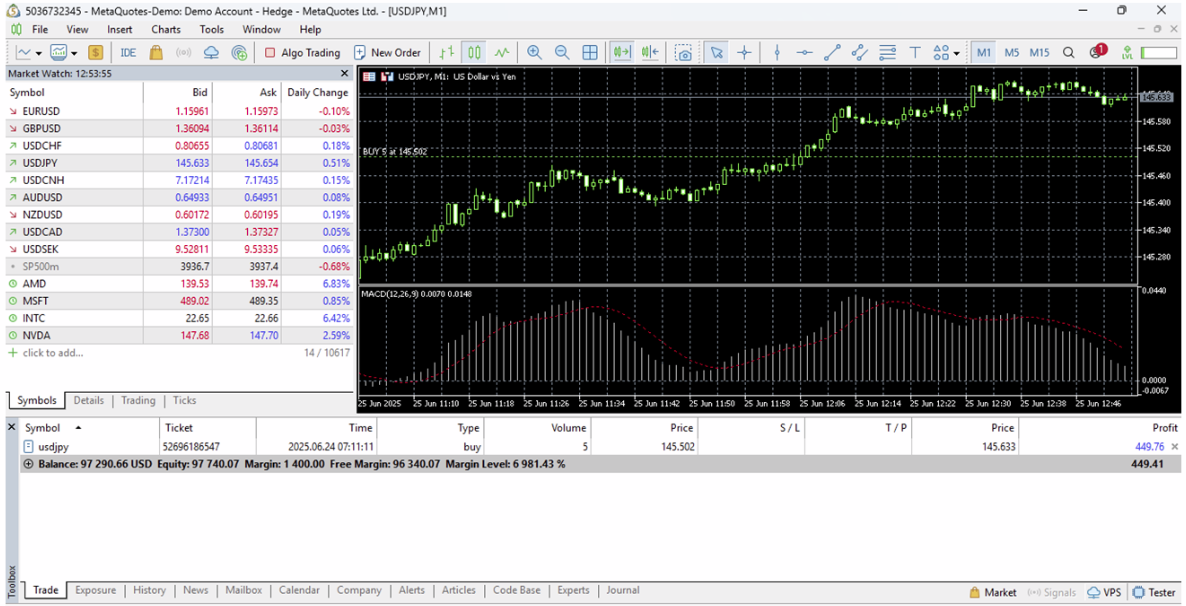Viewport: 1186px width, 606px height.
Task: Select the Text label tool
Action: click(914, 53)
